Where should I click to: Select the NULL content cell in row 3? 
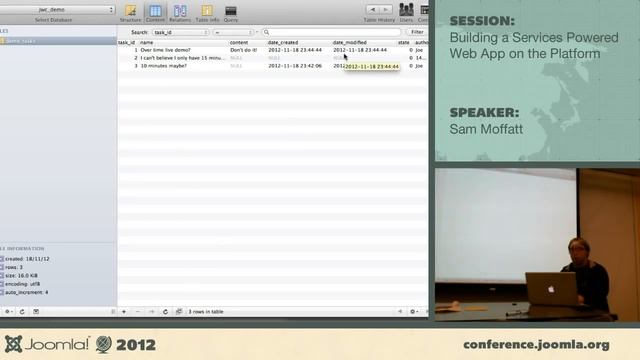click(x=236, y=66)
